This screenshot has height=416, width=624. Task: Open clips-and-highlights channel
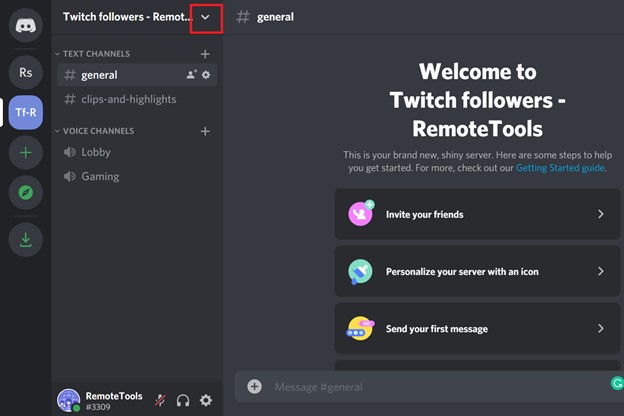137,99
